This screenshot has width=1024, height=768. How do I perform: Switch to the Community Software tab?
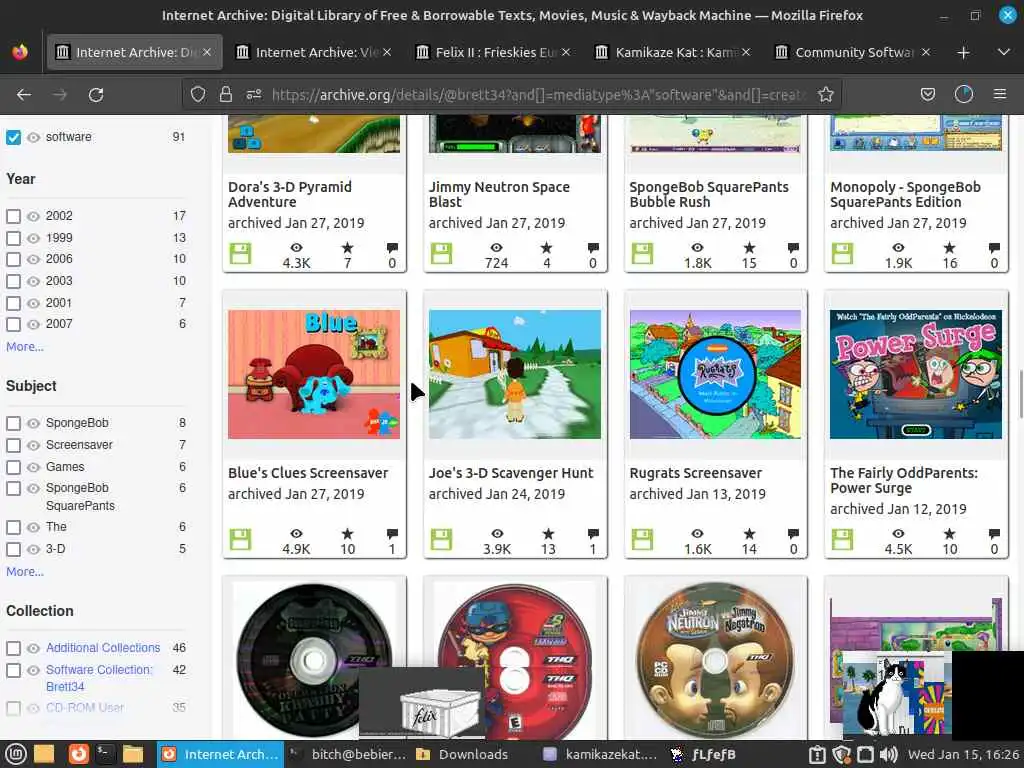853,52
